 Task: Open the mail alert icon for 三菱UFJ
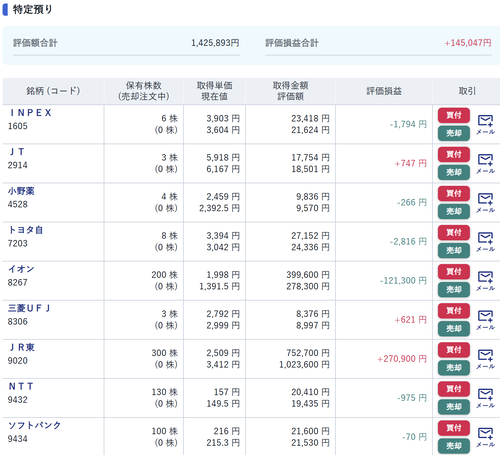coord(485,320)
